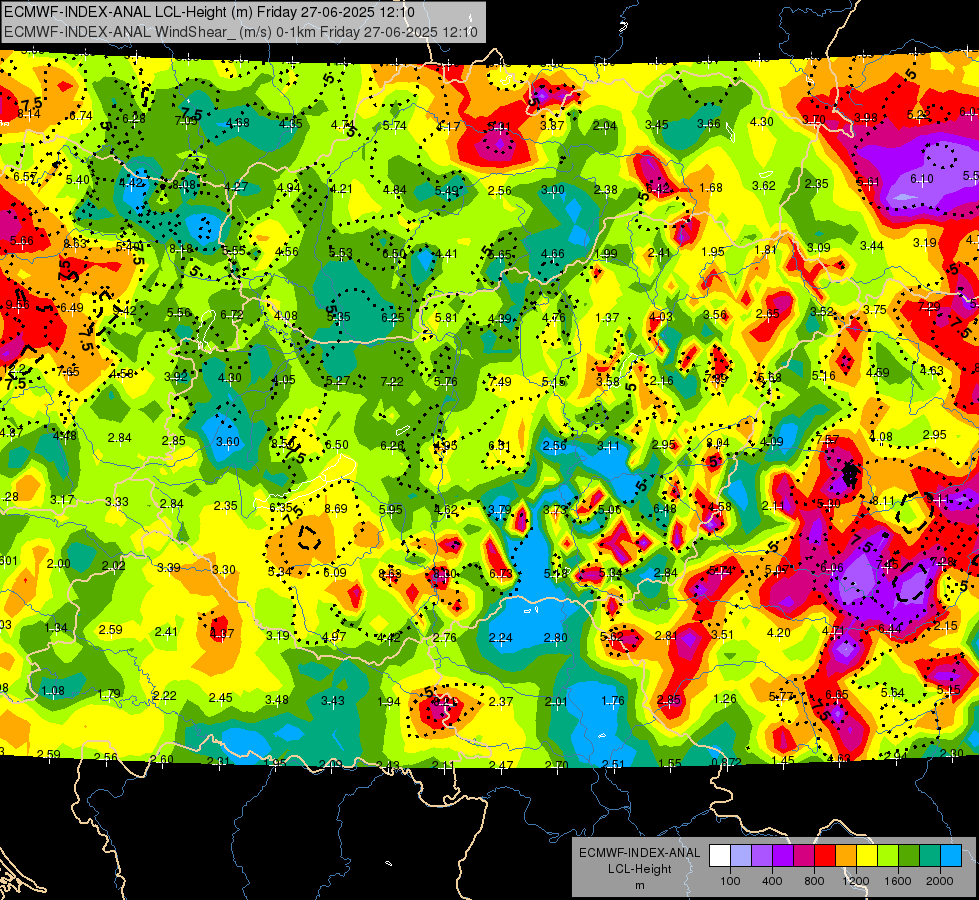Screen dimensions: 979x900
Task: Click the shear value 5.74
Action: click(395, 126)
